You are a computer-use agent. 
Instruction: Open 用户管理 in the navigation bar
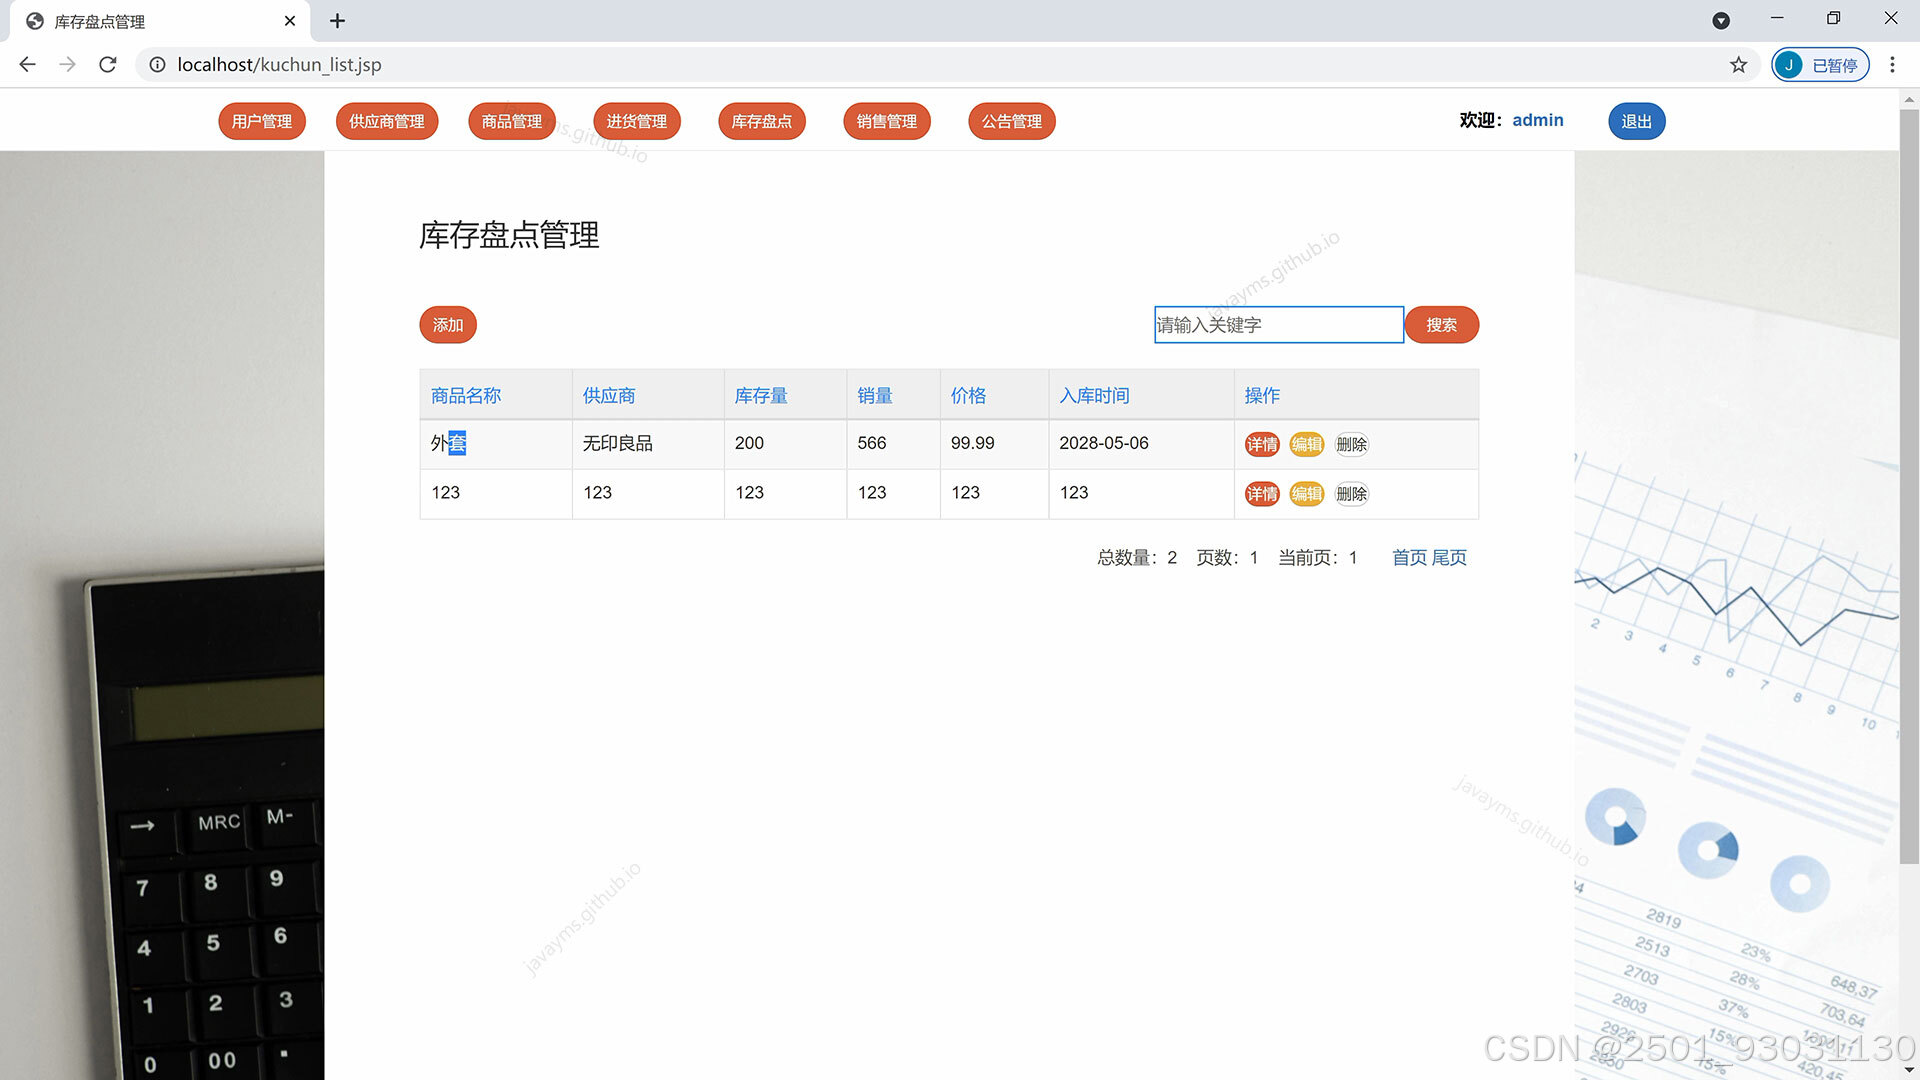coord(262,121)
